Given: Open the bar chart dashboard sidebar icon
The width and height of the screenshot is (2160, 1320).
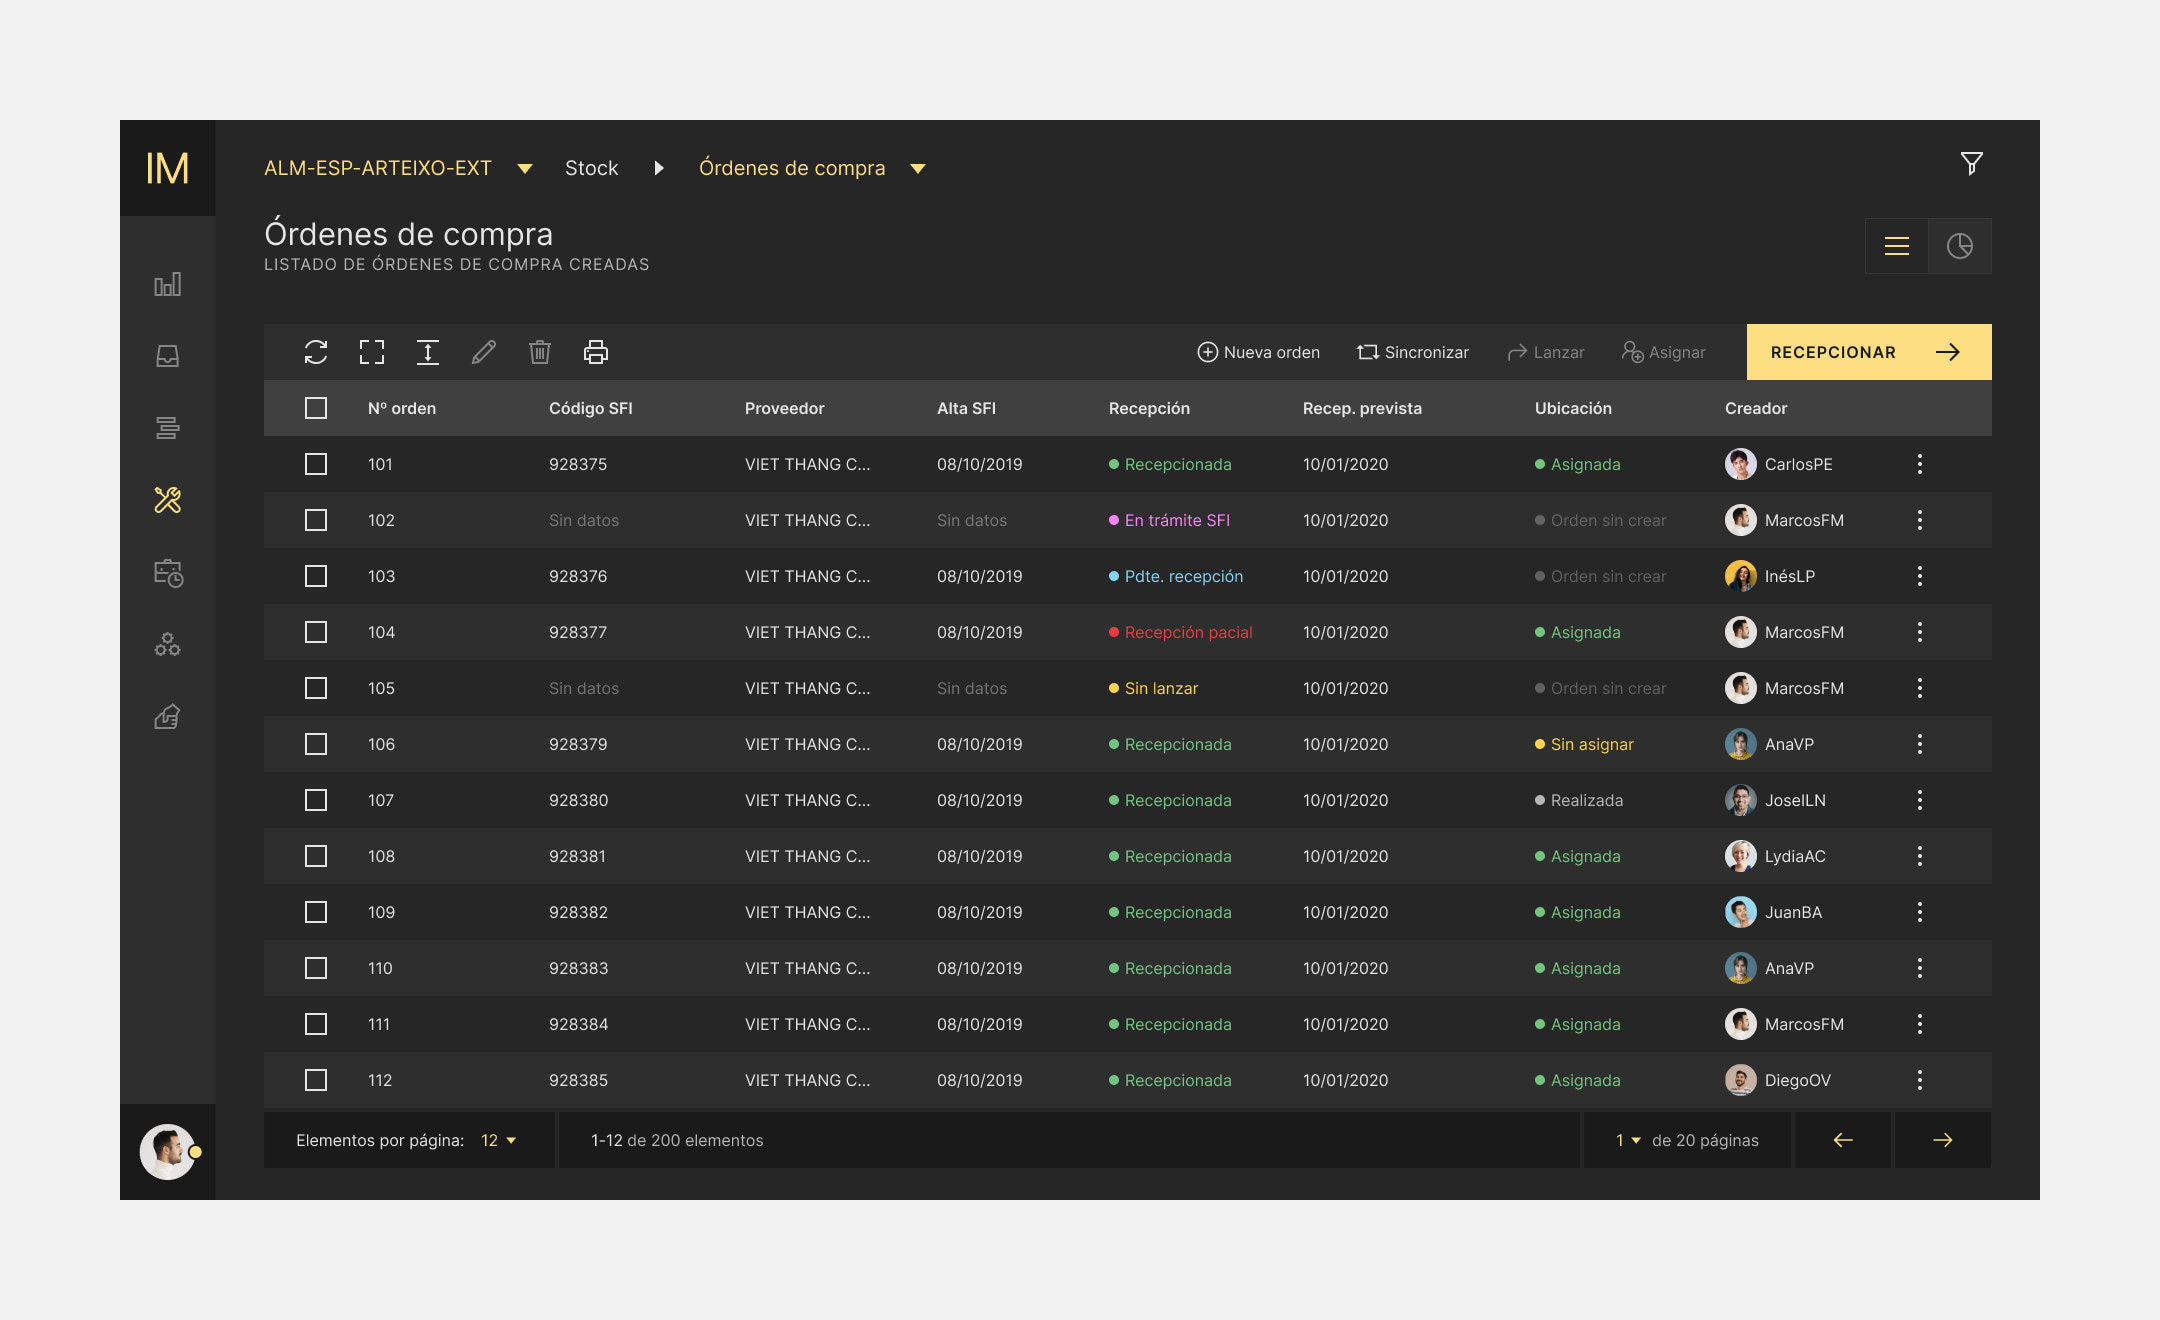Looking at the screenshot, I should (167, 285).
